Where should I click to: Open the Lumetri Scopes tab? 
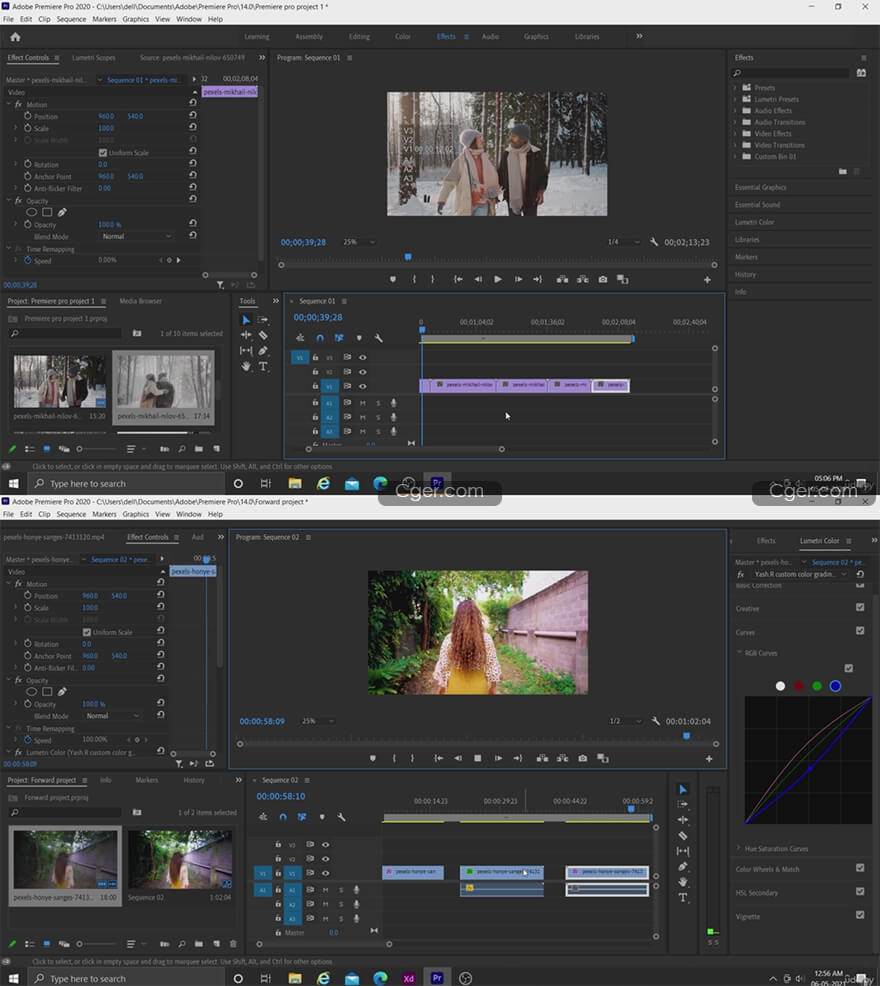click(x=94, y=58)
